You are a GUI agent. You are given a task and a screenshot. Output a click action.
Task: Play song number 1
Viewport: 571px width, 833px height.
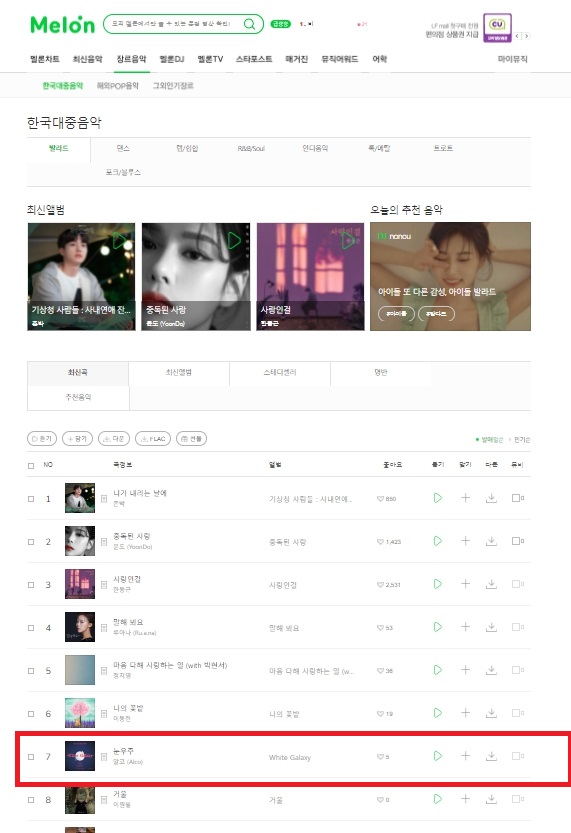tap(438, 498)
